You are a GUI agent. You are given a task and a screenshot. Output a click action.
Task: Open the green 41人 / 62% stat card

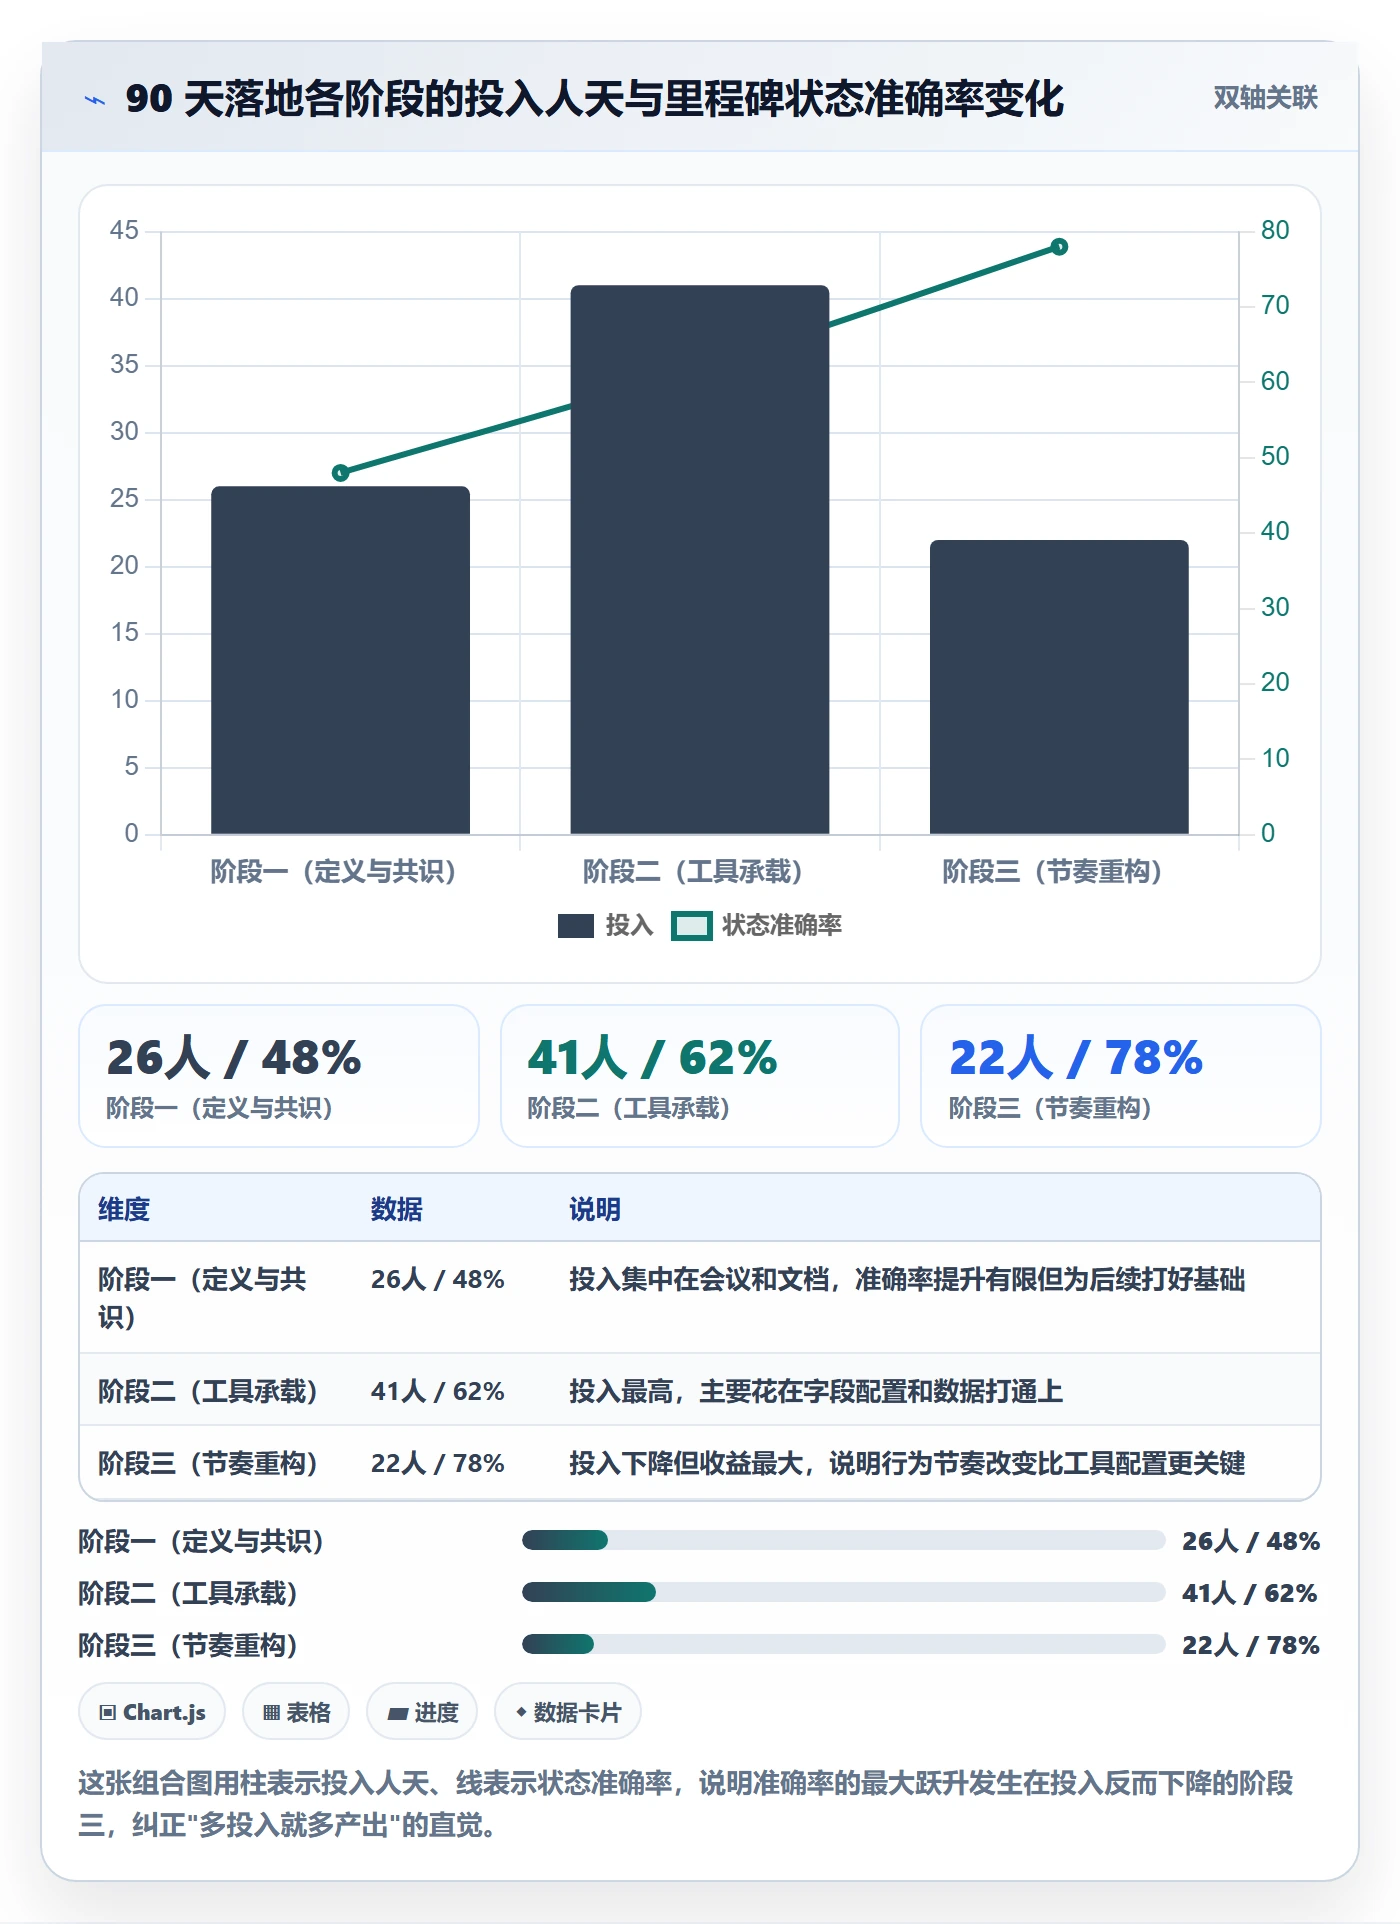click(x=700, y=1076)
